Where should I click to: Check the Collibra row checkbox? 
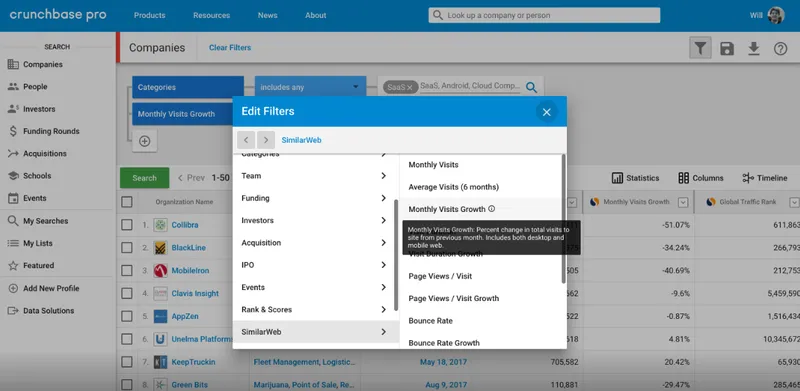[x=127, y=225]
